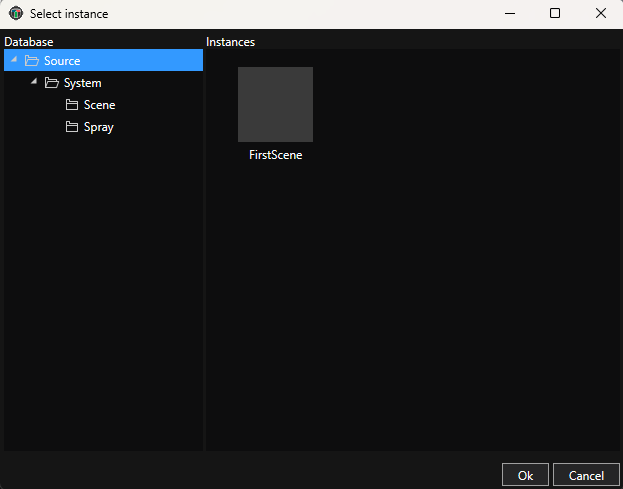Screen dimensions: 623x489
Task: Select the System tree label
Action: pyautogui.click(x=83, y=83)
